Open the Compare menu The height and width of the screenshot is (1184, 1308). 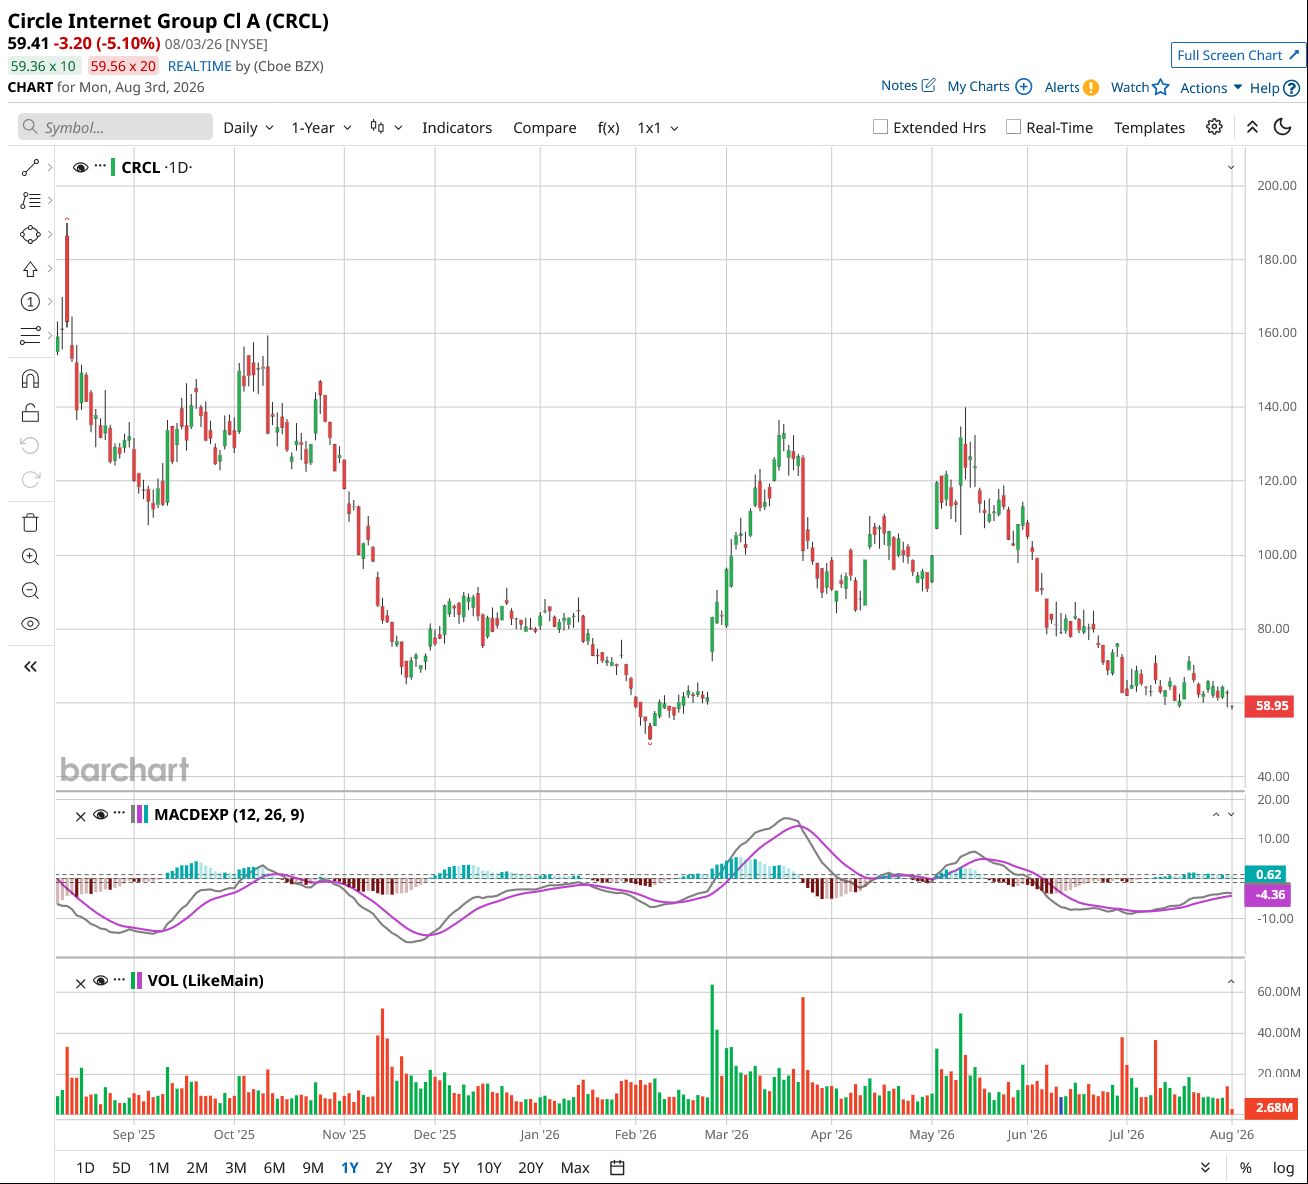coord(545,128)
